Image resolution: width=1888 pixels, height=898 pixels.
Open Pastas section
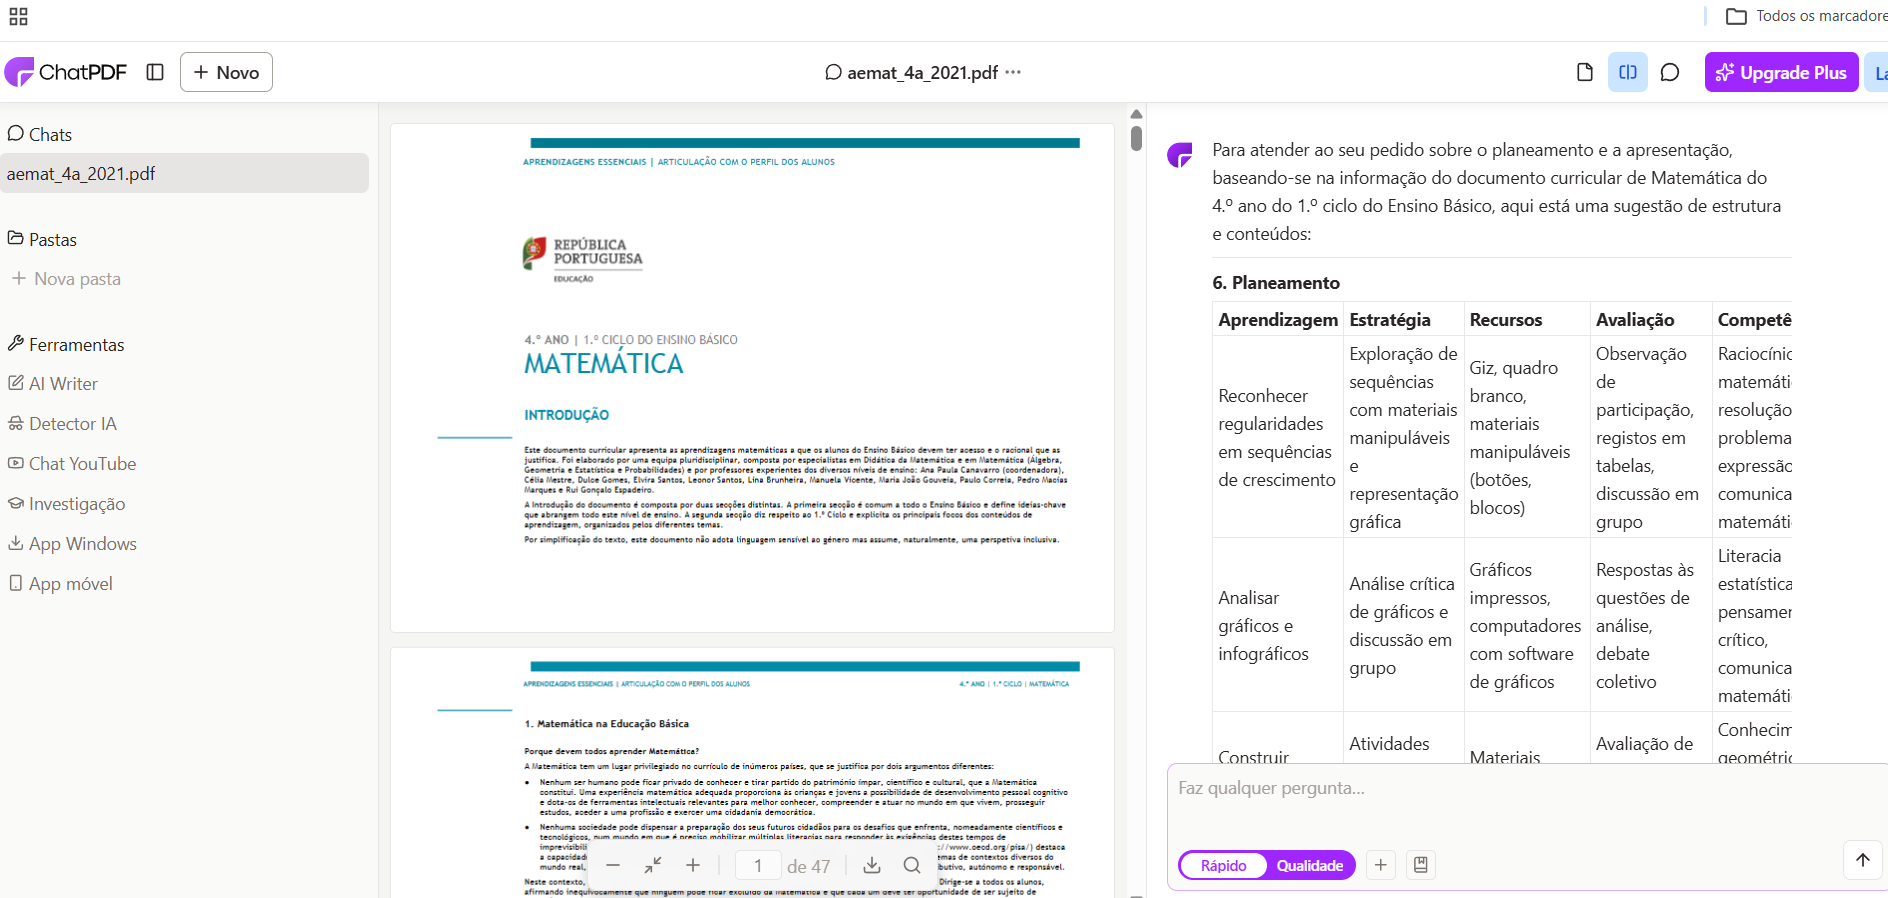click(42, 239)
